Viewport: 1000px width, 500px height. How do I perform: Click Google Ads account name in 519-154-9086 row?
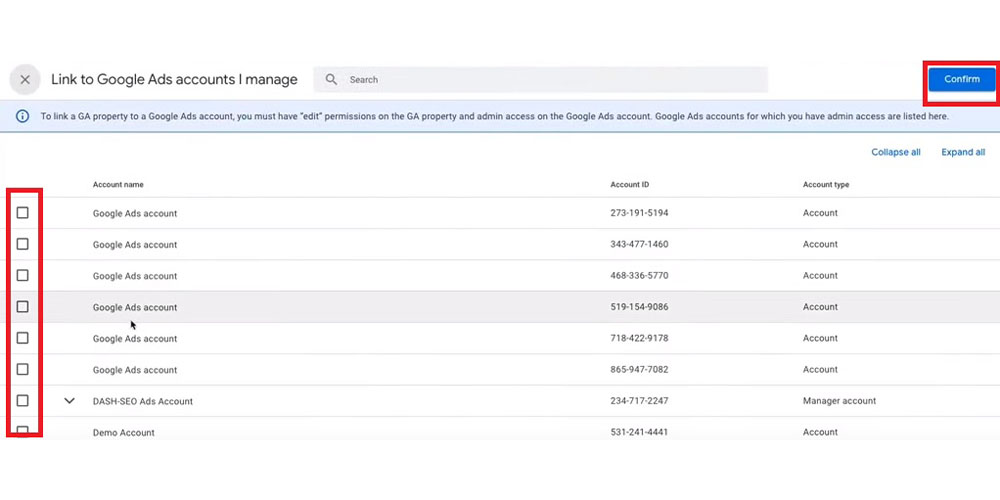coord(135,307)
